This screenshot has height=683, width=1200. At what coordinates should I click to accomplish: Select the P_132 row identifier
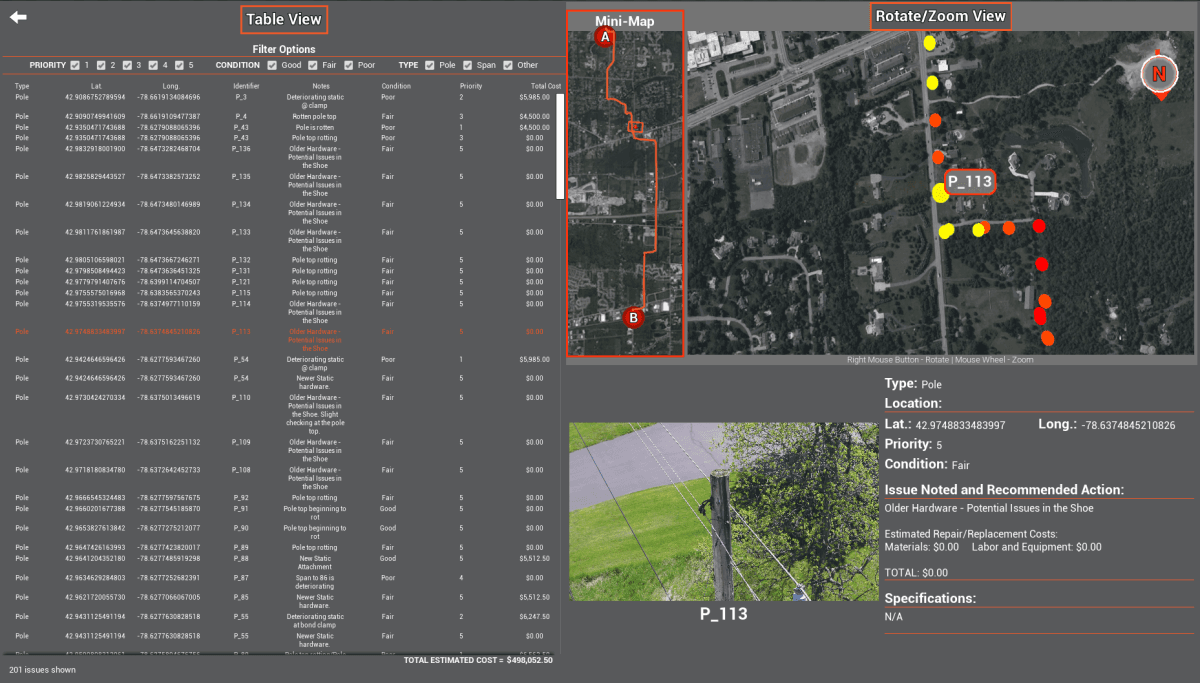click(x=241, y=260)
